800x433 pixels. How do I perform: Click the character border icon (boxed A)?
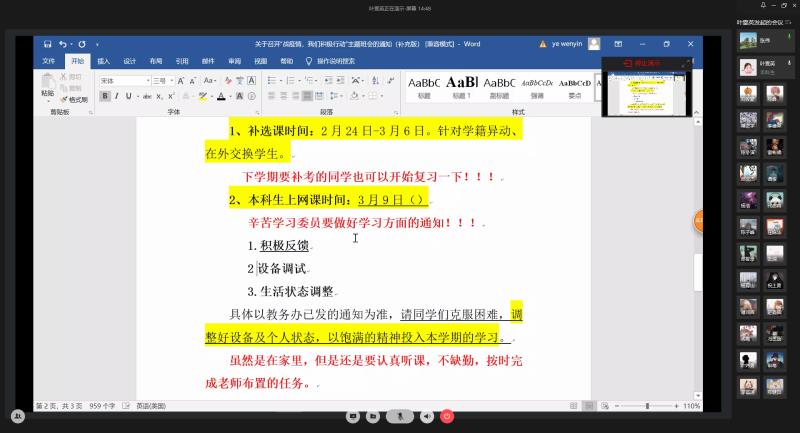(x=252, y=81)
